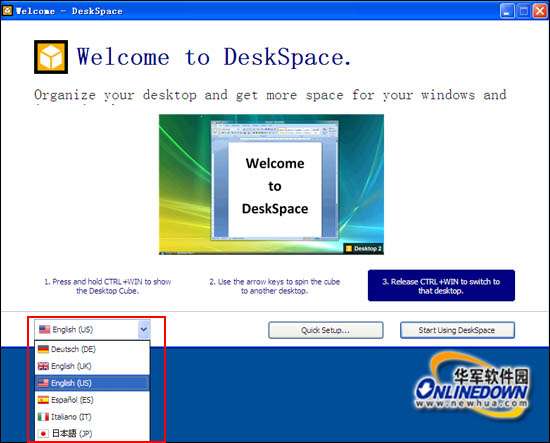The width and height of the screenshot is (550, 443).
Task: Click the DeskSpace cube logo icon
Action: 51,57
